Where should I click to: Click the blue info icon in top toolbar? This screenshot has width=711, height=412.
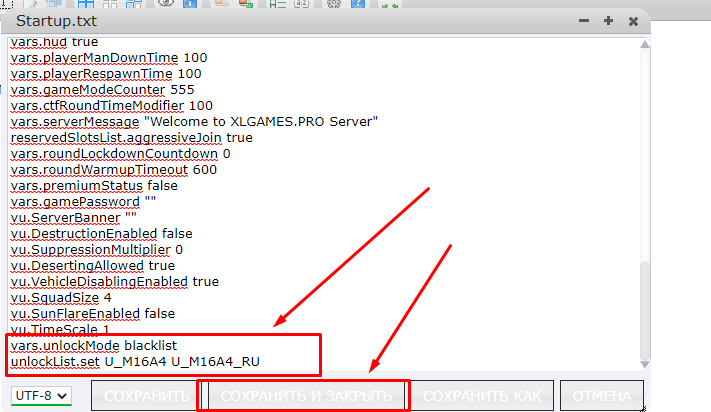pos(190,3)
